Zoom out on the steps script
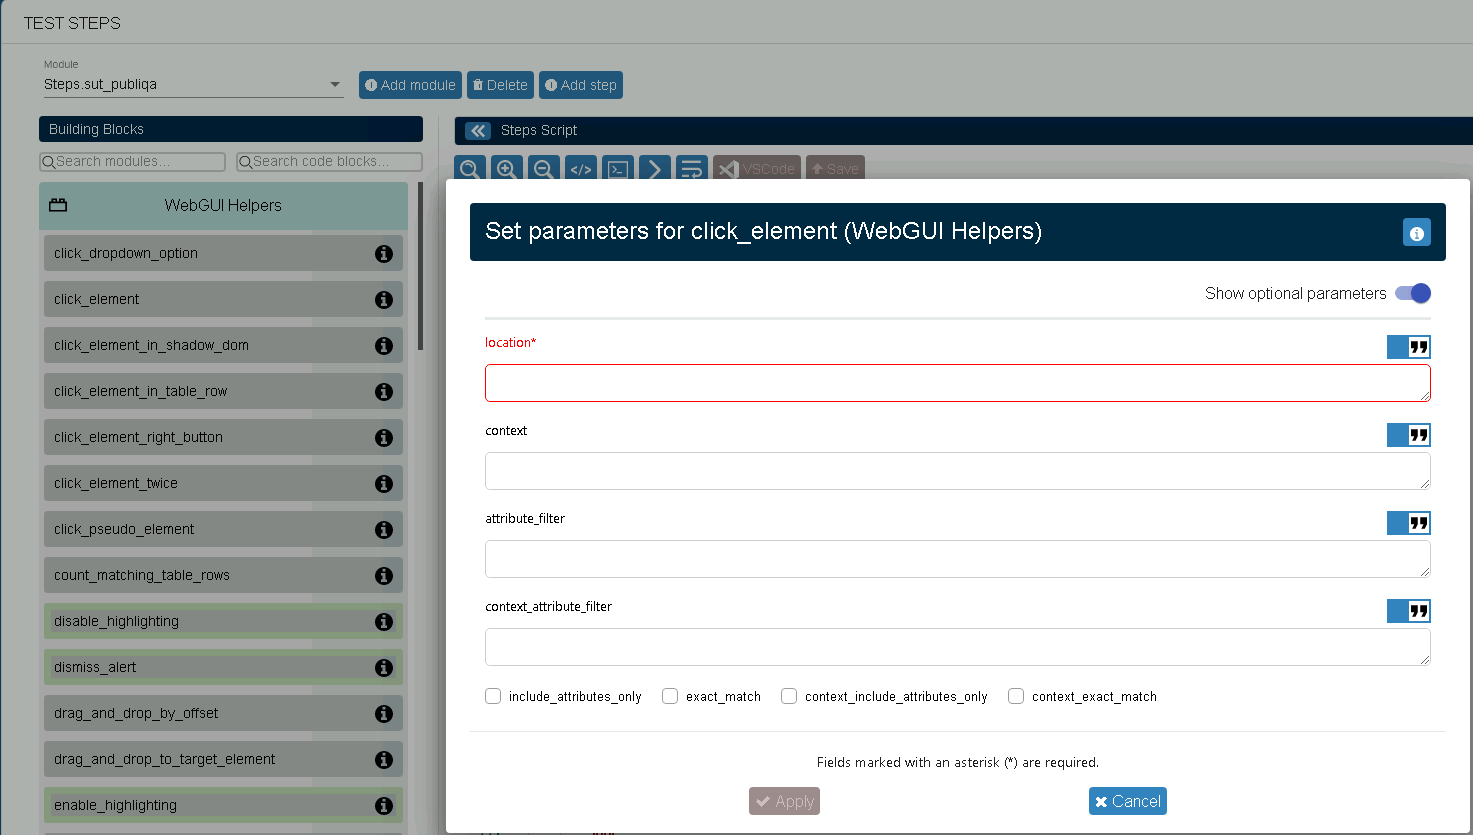The width and height of the screenshot is (1473, 835). tap(544, 169)
